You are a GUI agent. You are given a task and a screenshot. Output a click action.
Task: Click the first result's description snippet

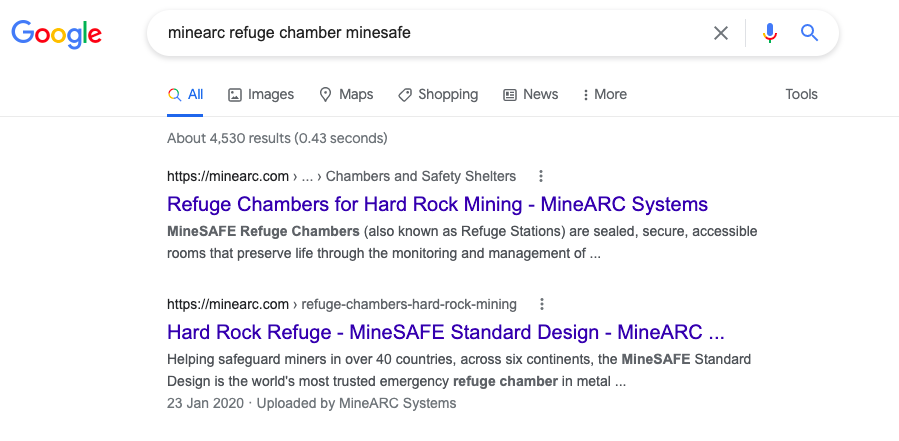[x=462, y=242]
